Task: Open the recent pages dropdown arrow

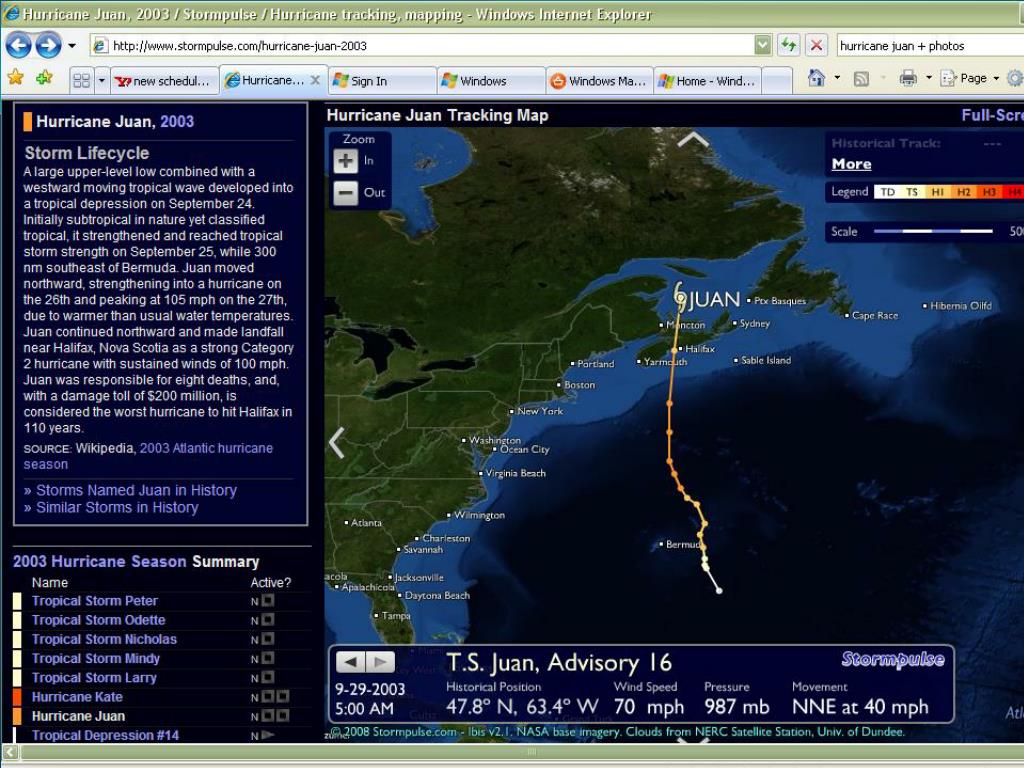Action: coord(72,46)
